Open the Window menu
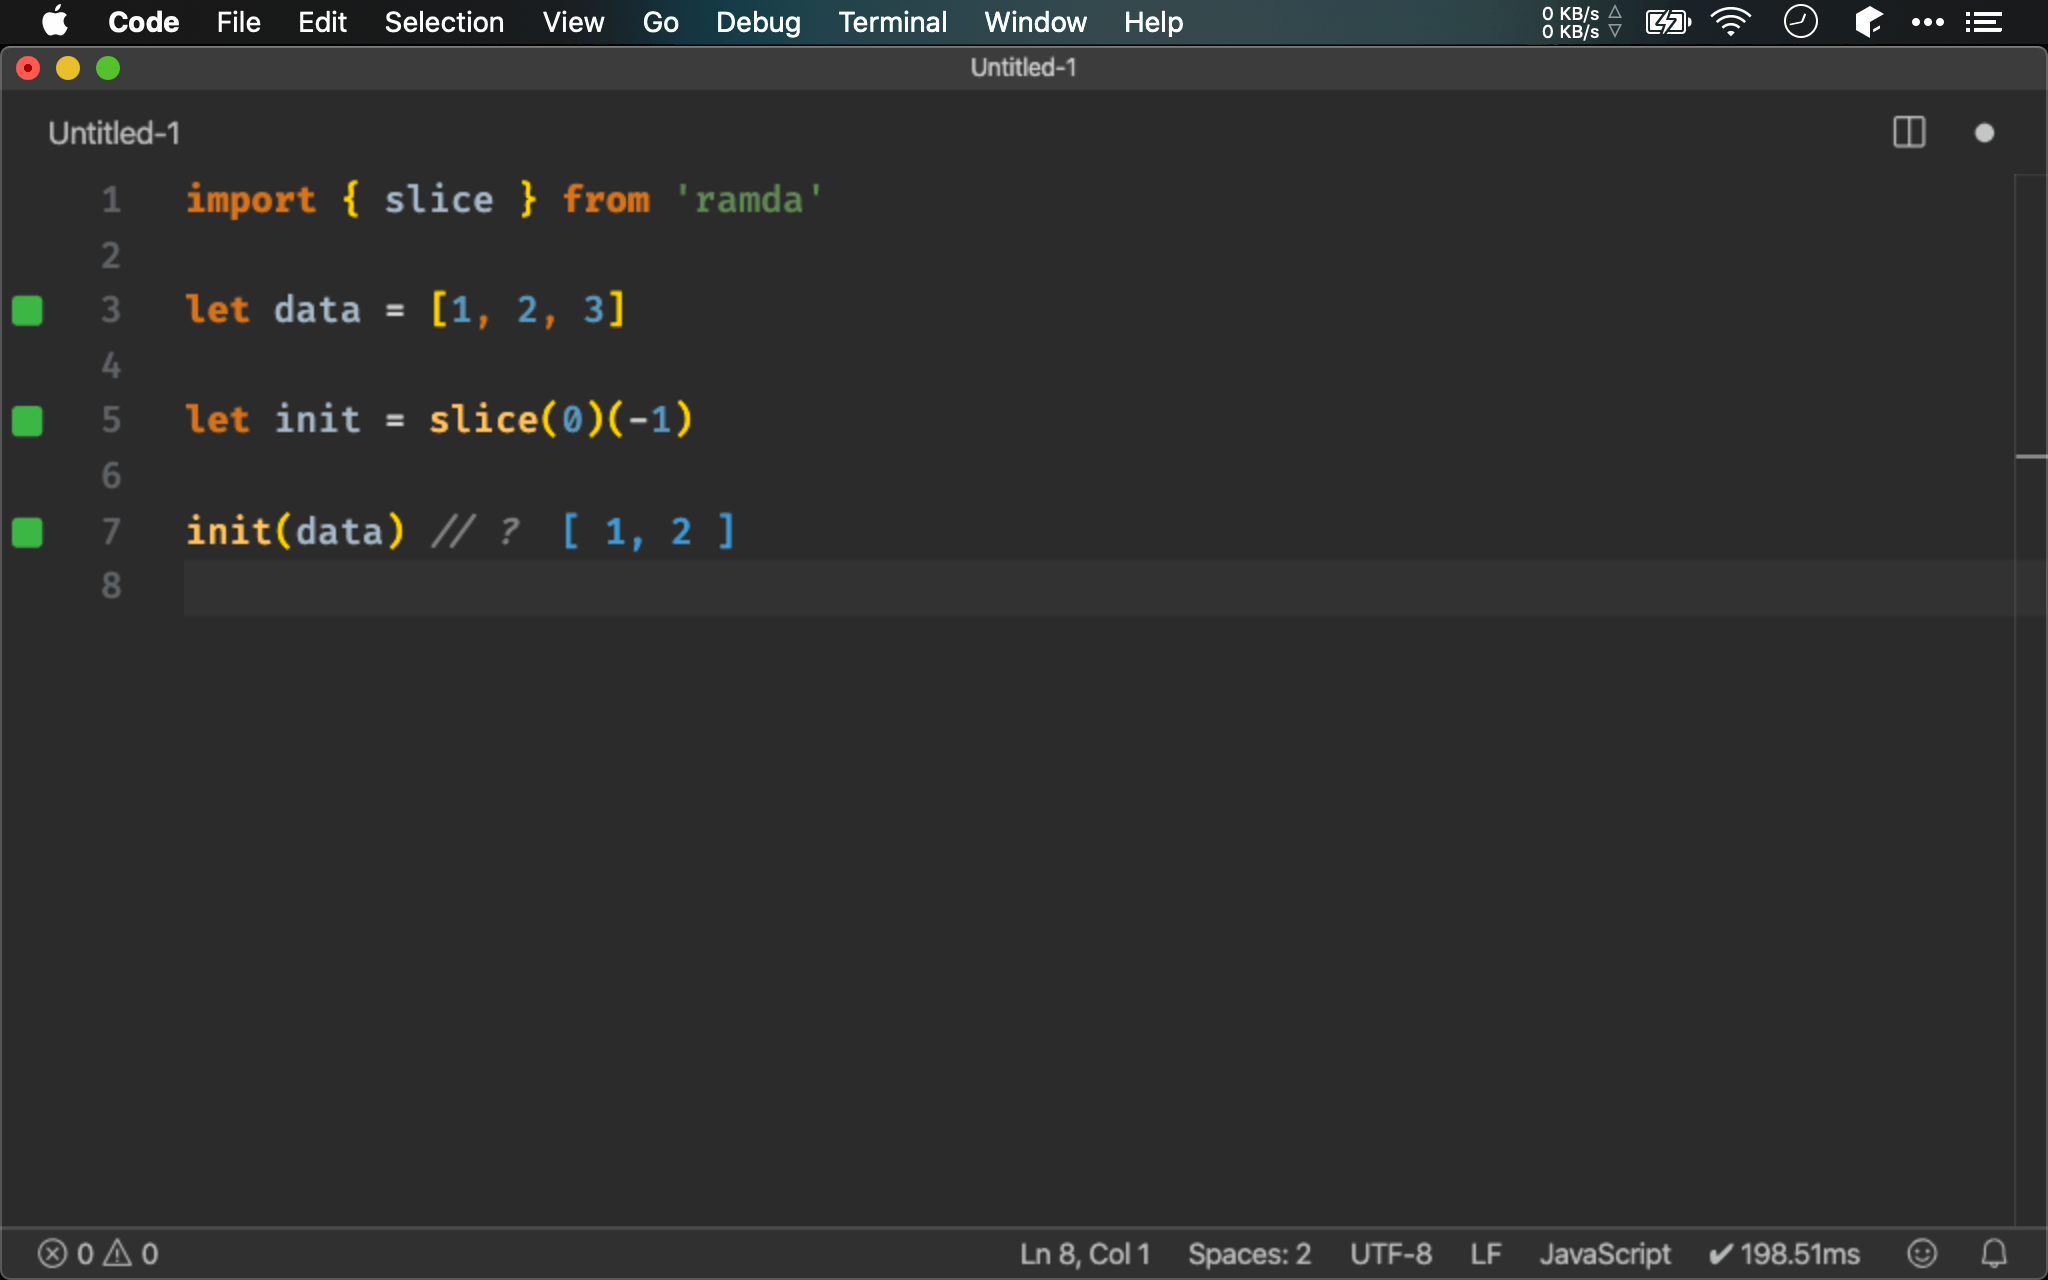 [1035, 22]
